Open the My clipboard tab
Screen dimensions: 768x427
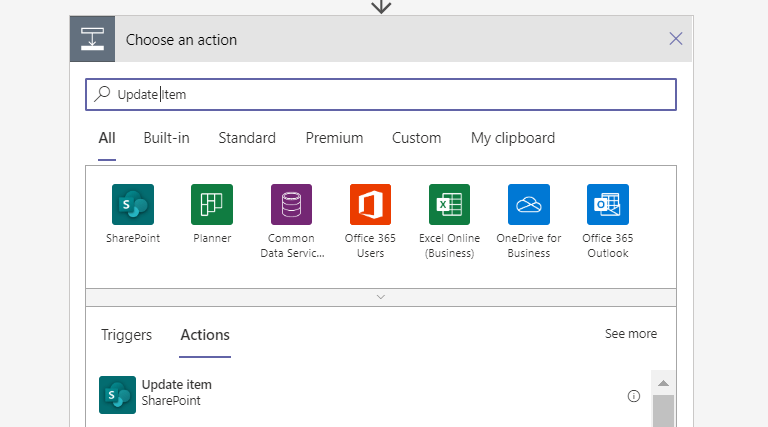[x=512, y=138]
